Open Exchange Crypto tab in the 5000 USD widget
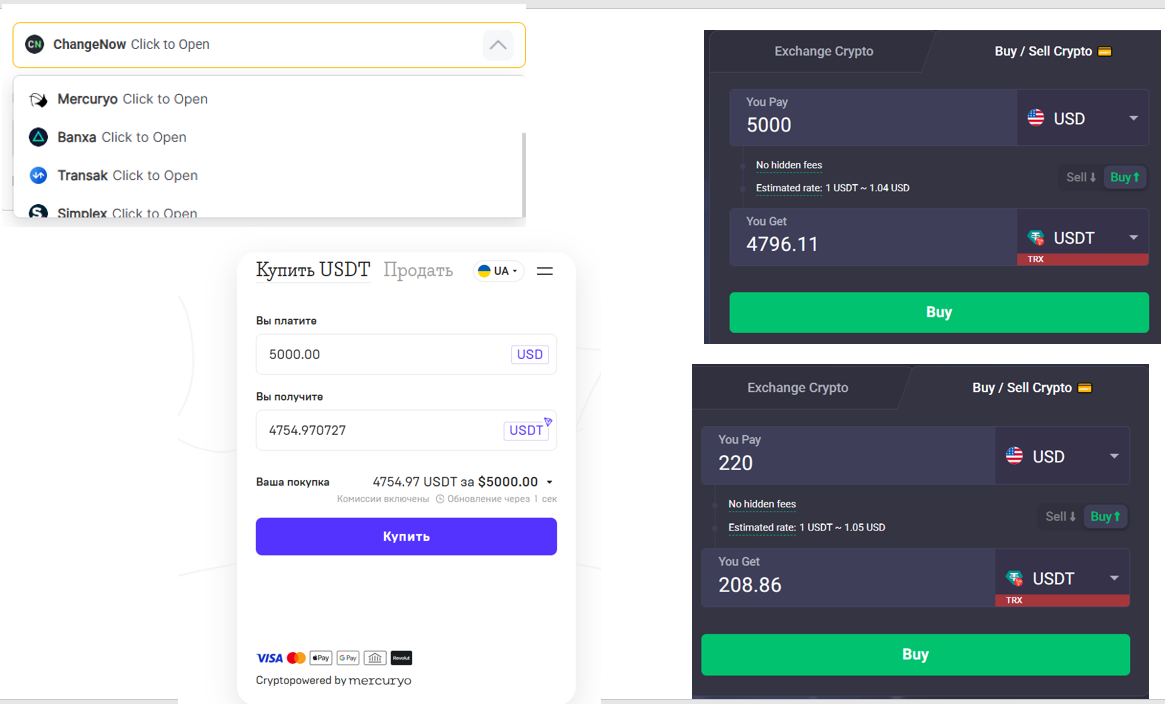The height and width of the screenshot is (704, 1165). (823, 51)
